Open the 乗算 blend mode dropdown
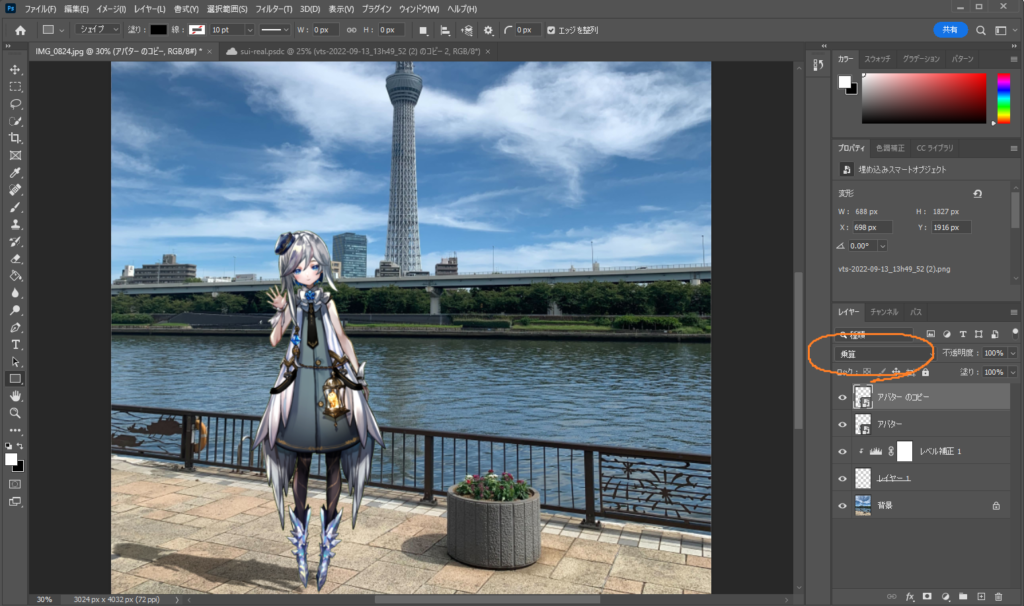The height and width of the screenshot is (606, 1024). pos(883,353)
